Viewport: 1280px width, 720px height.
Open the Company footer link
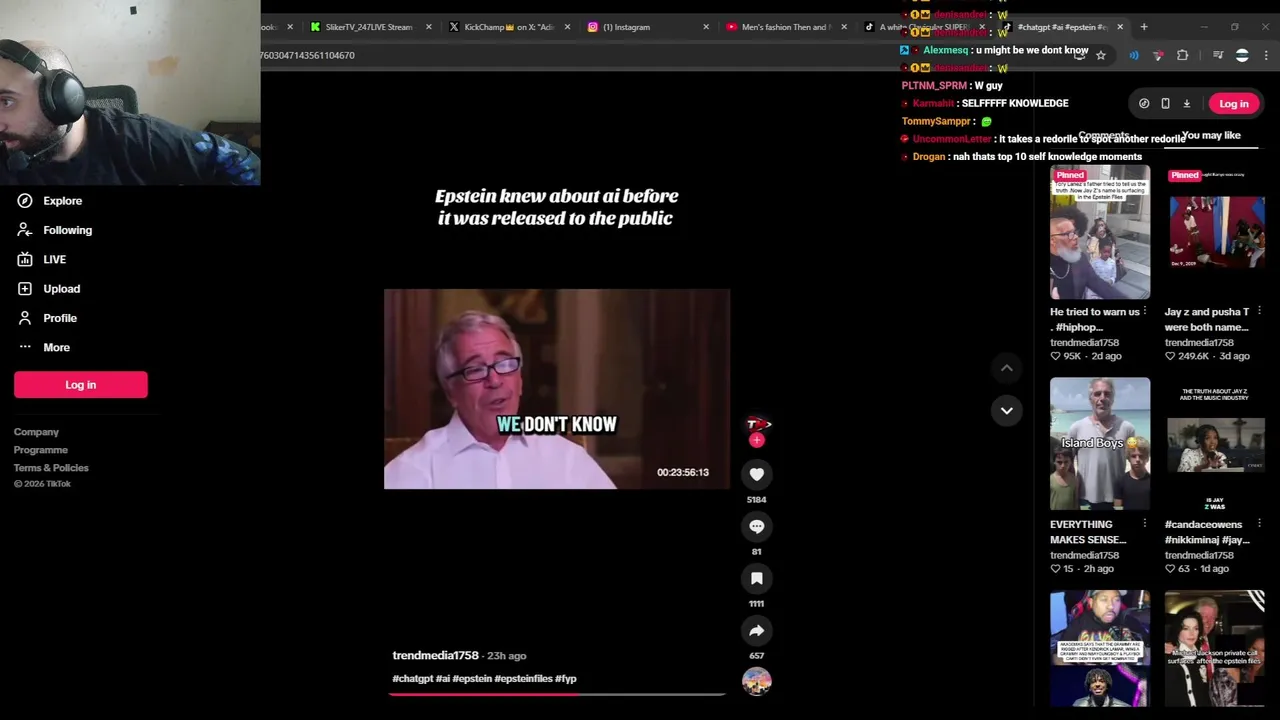pos(36,432)
